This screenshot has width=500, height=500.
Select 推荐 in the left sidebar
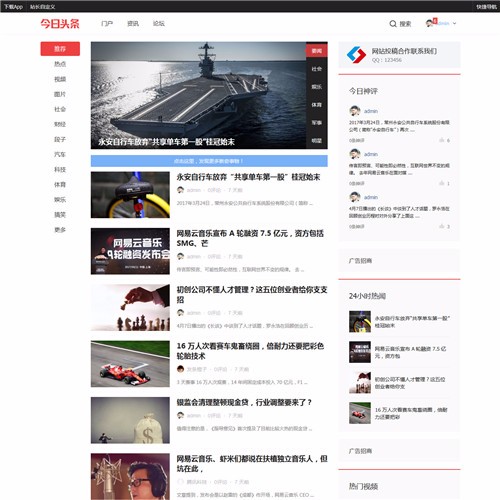[x=60, y=49]
